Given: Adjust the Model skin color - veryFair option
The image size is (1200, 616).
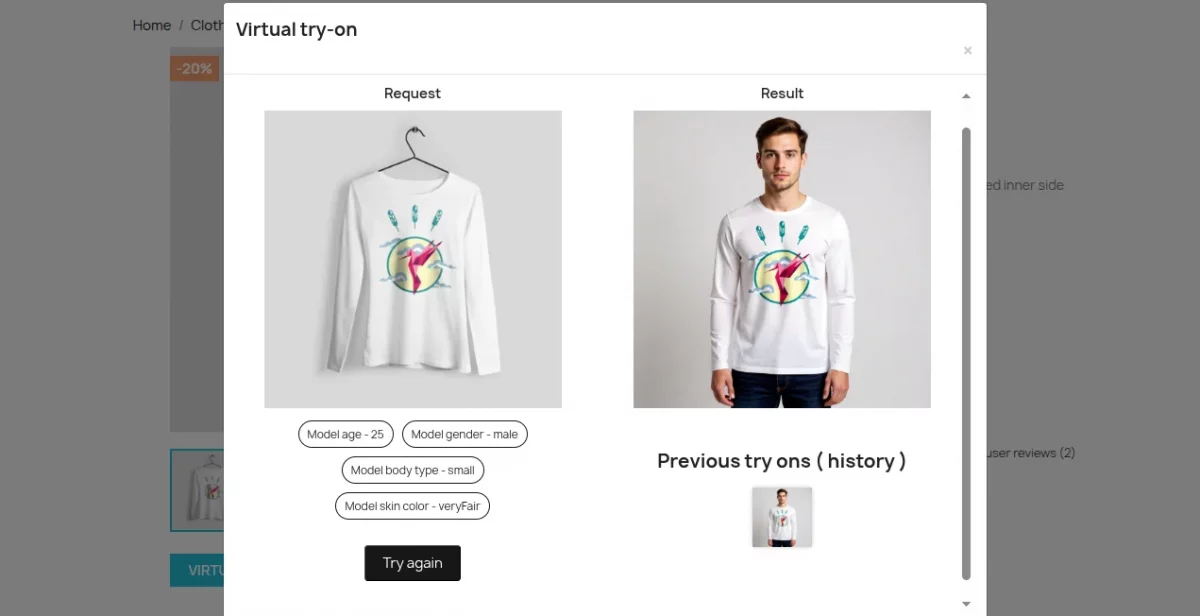Looking at the screenshot, I should pyautogui.click(x=412, y=506).
